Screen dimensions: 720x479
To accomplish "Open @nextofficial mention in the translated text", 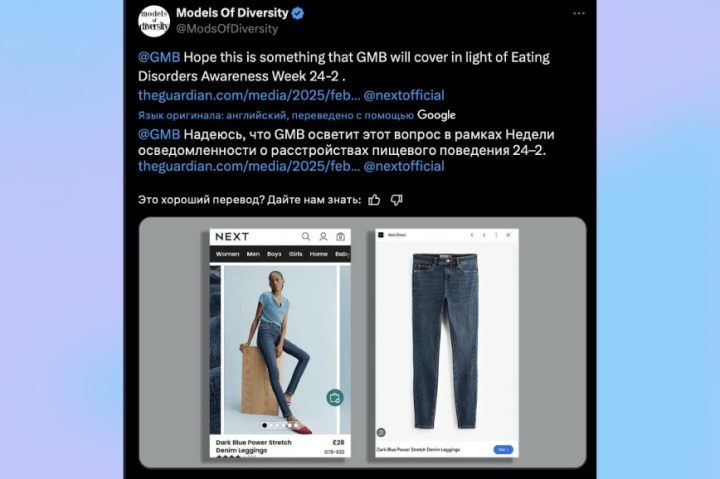I will (404, 166).
